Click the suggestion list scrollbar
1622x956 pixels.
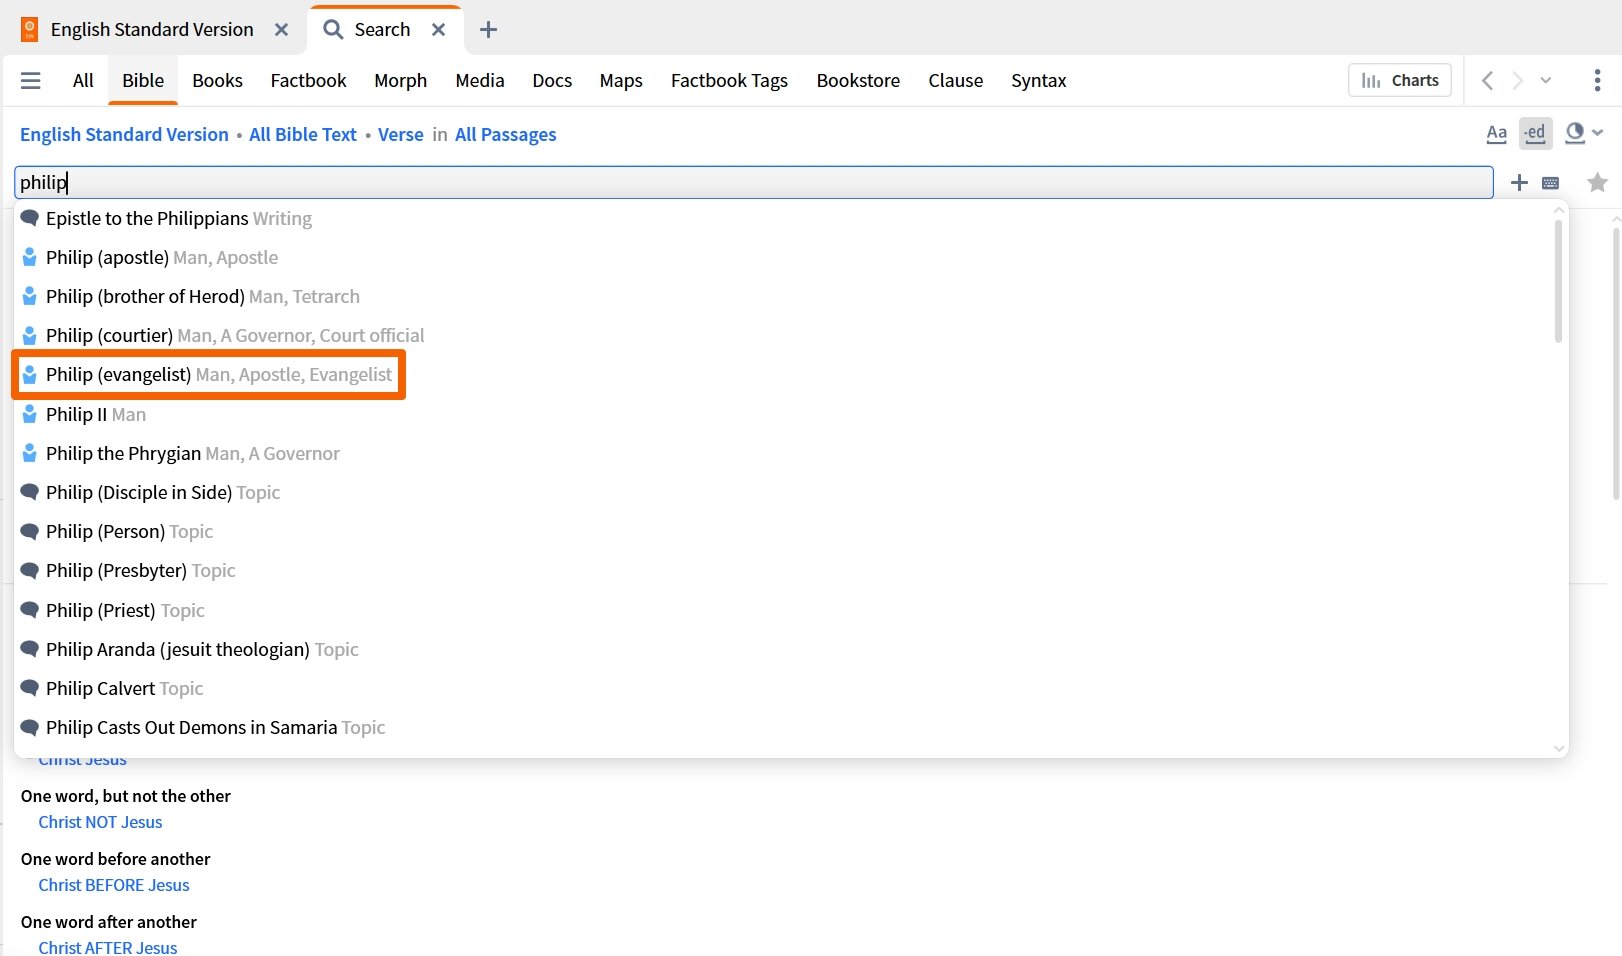1558,281
